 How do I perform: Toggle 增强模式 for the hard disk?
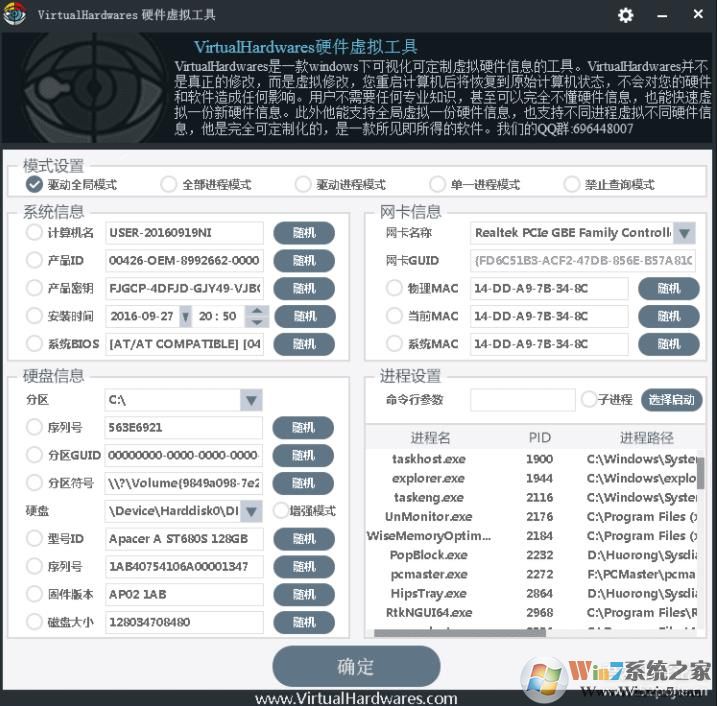(x=280, y=510)
